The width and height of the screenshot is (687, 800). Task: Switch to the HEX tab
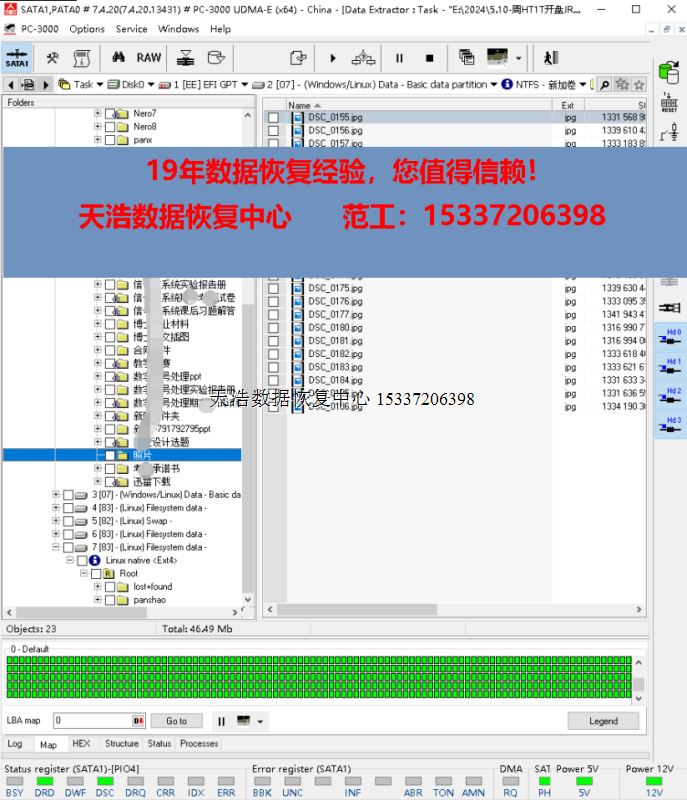[x=81, y=744]
